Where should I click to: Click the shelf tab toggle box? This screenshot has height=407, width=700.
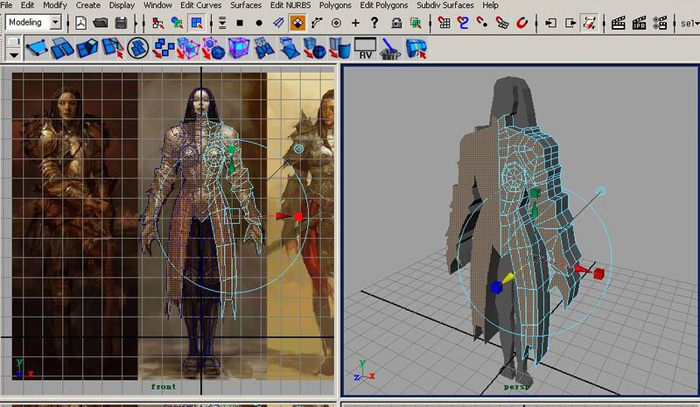[x=14, y=42]
